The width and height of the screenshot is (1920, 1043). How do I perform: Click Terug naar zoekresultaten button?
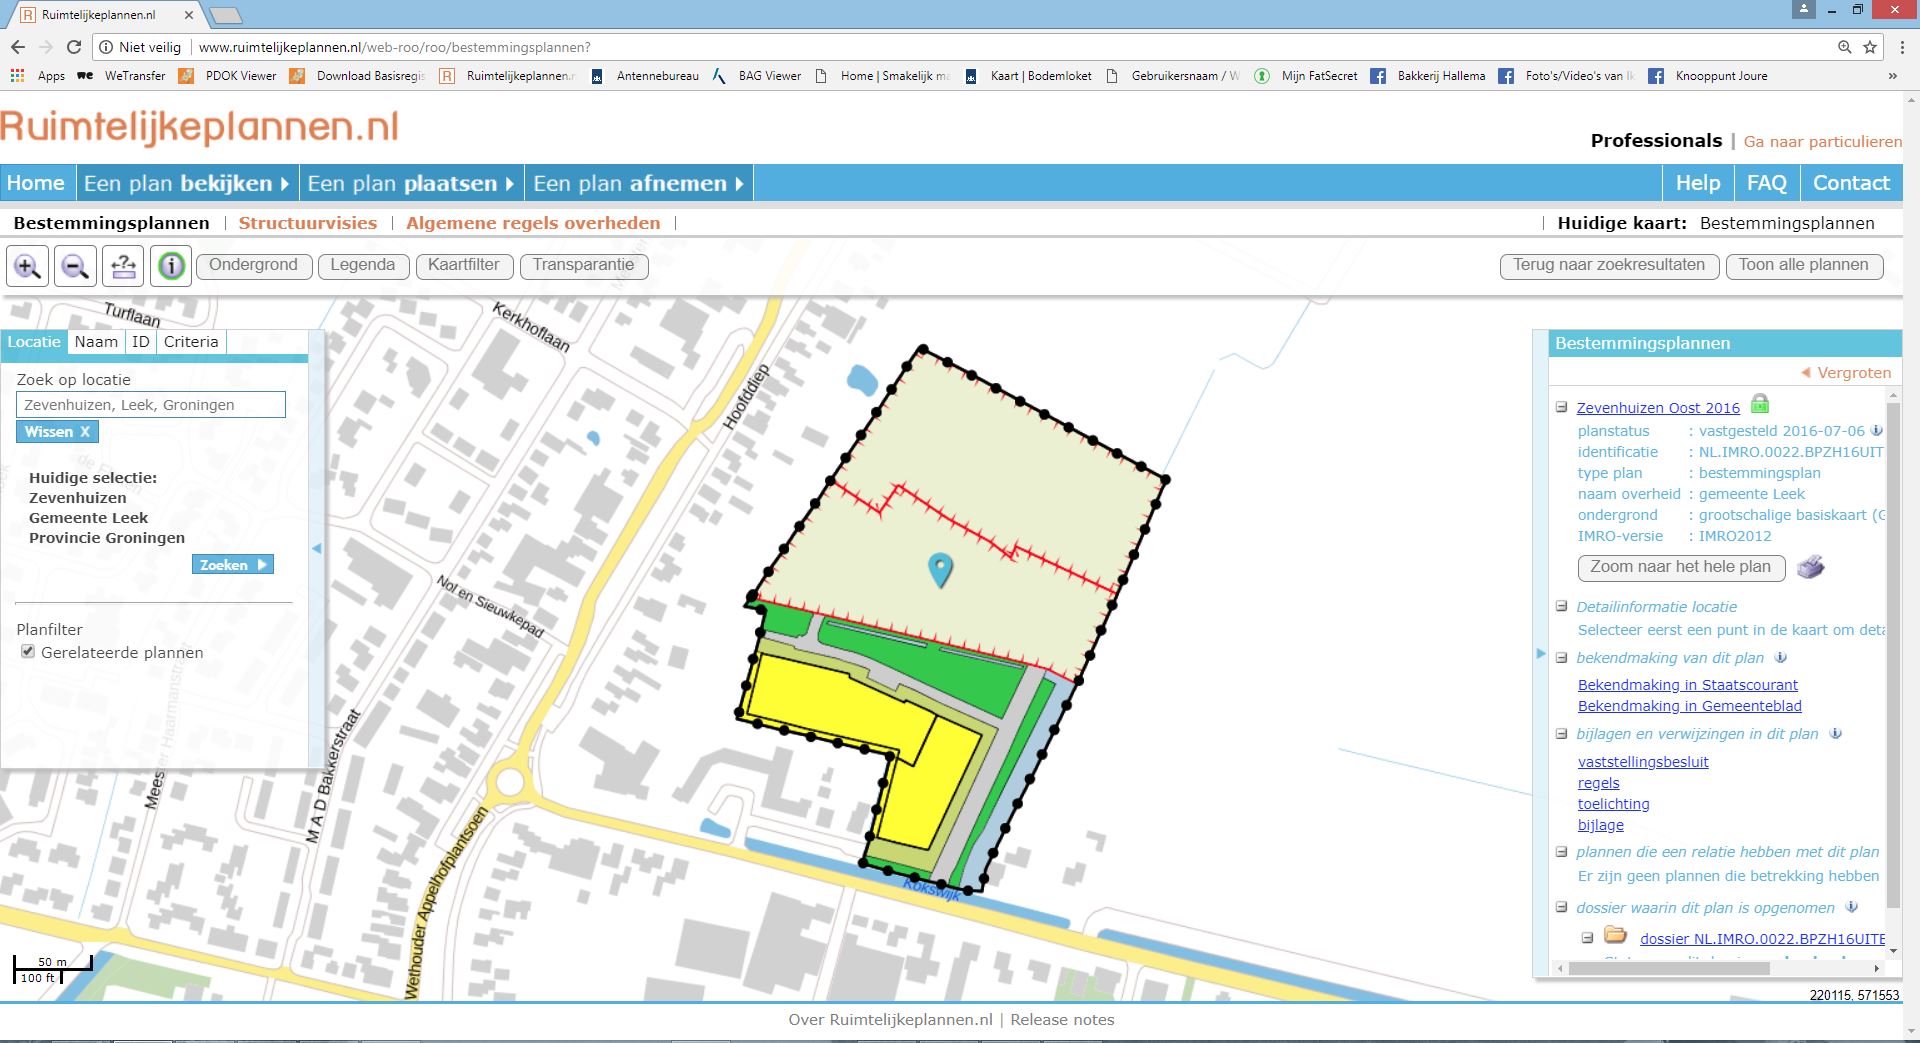pyautogui.click(x=1609, y=266)
